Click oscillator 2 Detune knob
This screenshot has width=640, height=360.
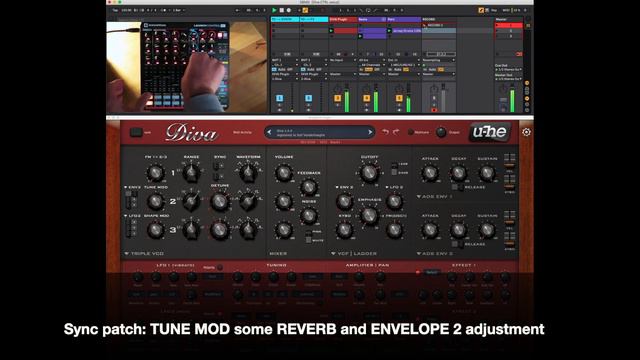220,201
